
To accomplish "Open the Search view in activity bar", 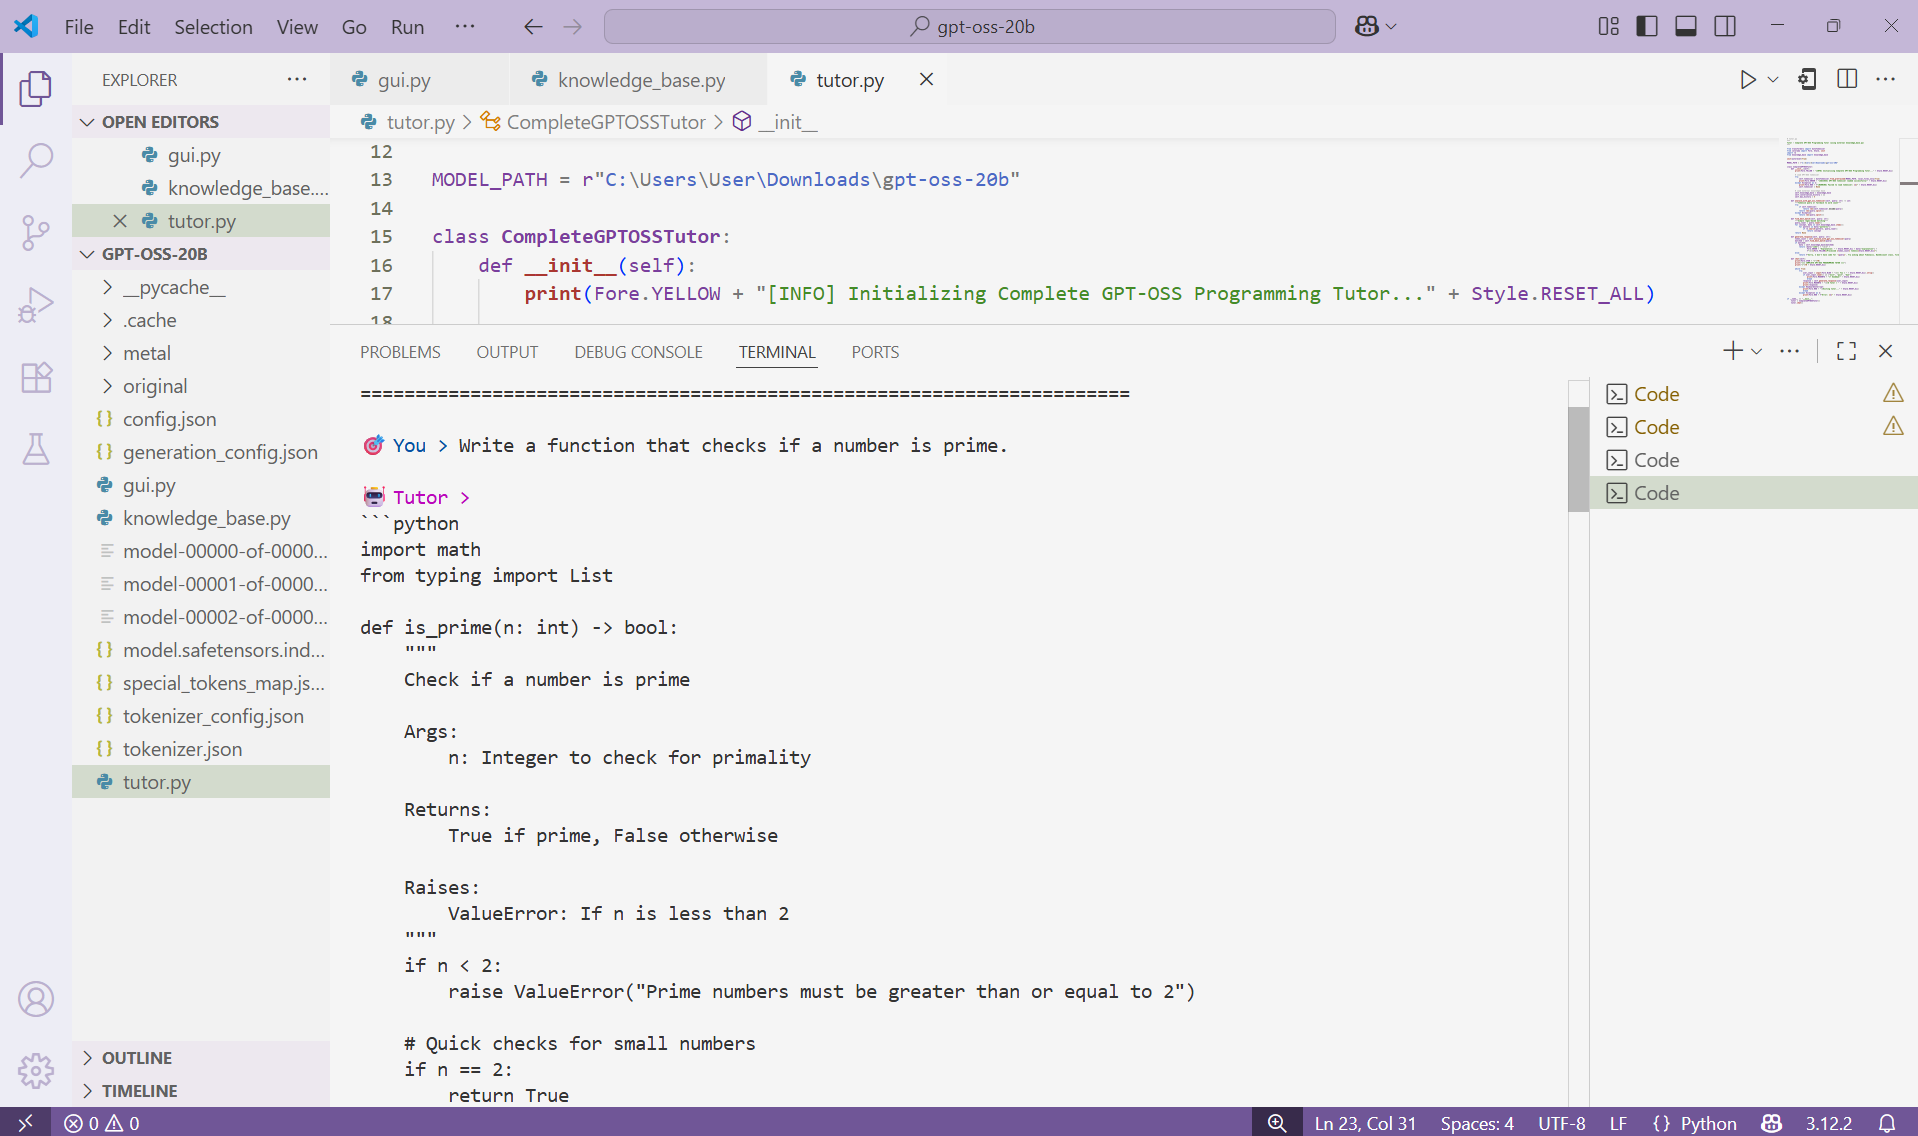I will coord(36,160).
